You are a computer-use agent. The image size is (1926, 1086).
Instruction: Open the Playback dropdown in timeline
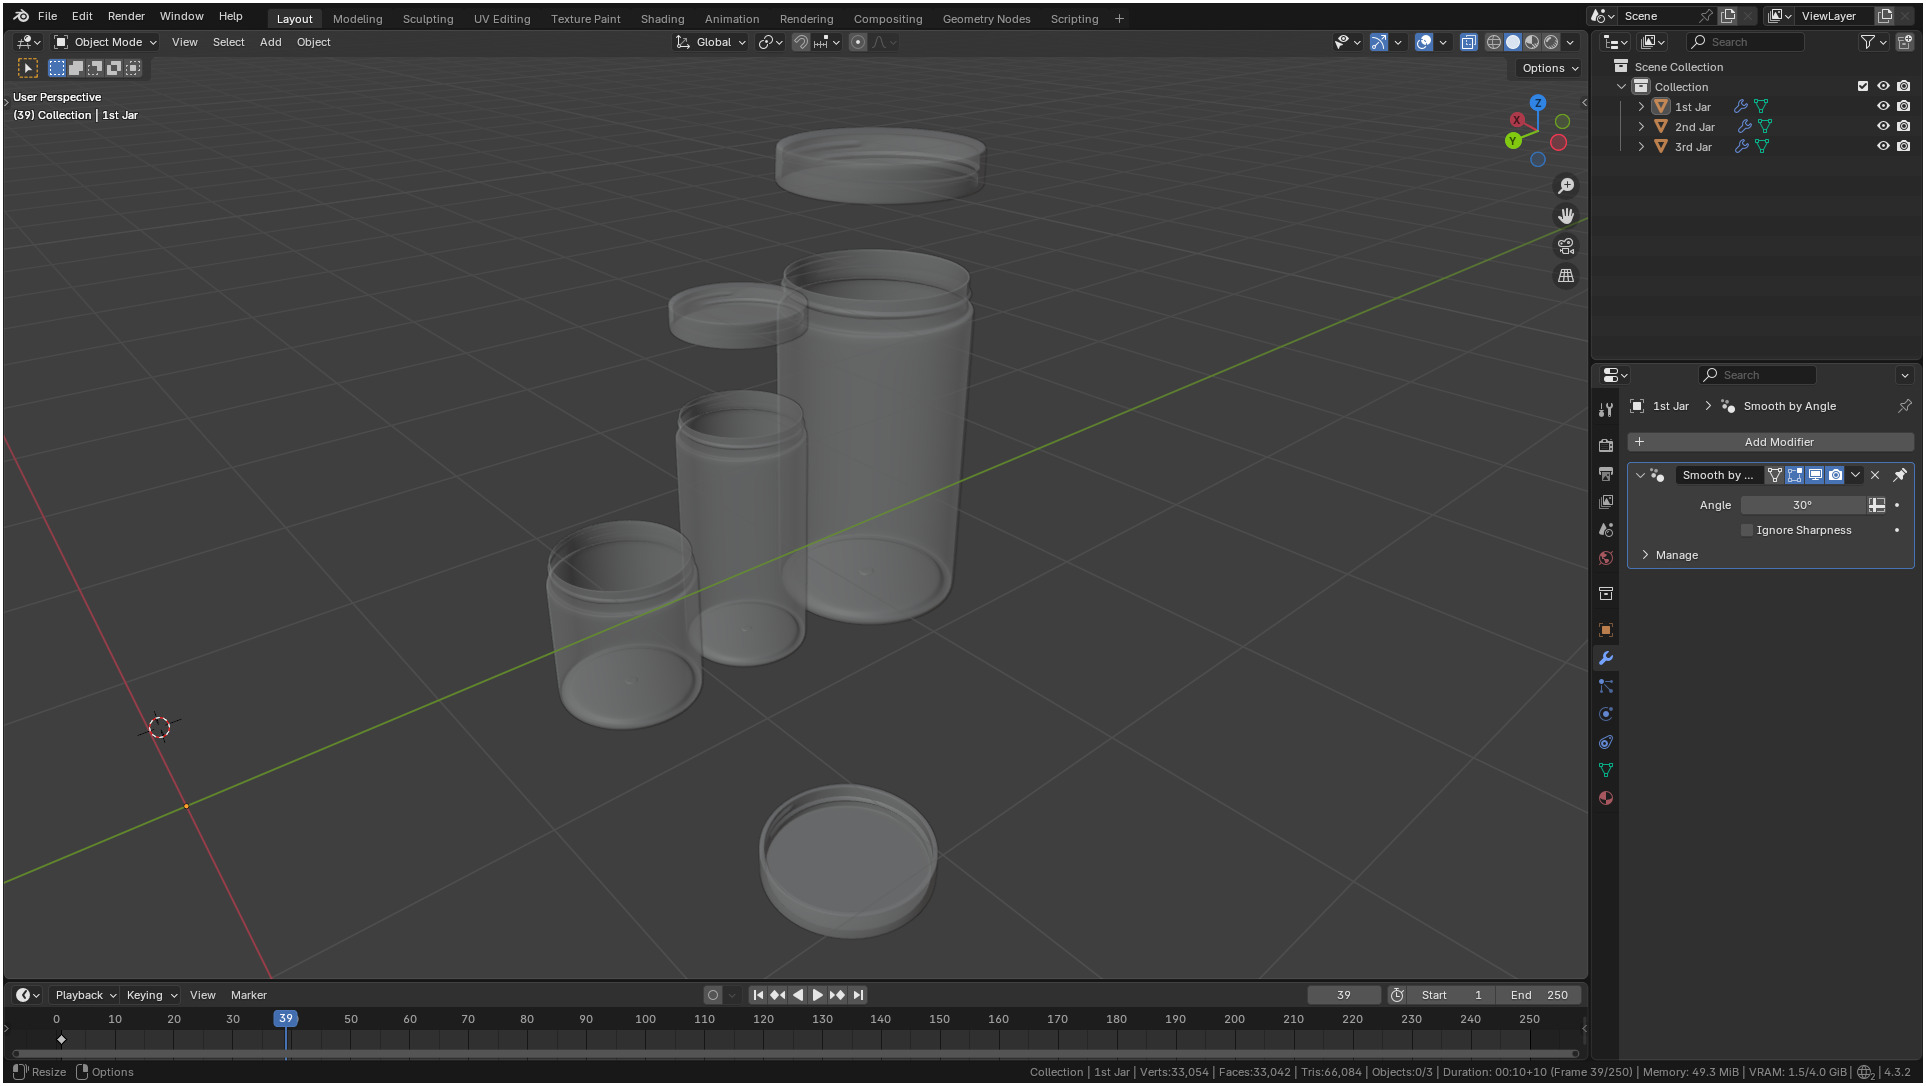(x=85, y=995)
